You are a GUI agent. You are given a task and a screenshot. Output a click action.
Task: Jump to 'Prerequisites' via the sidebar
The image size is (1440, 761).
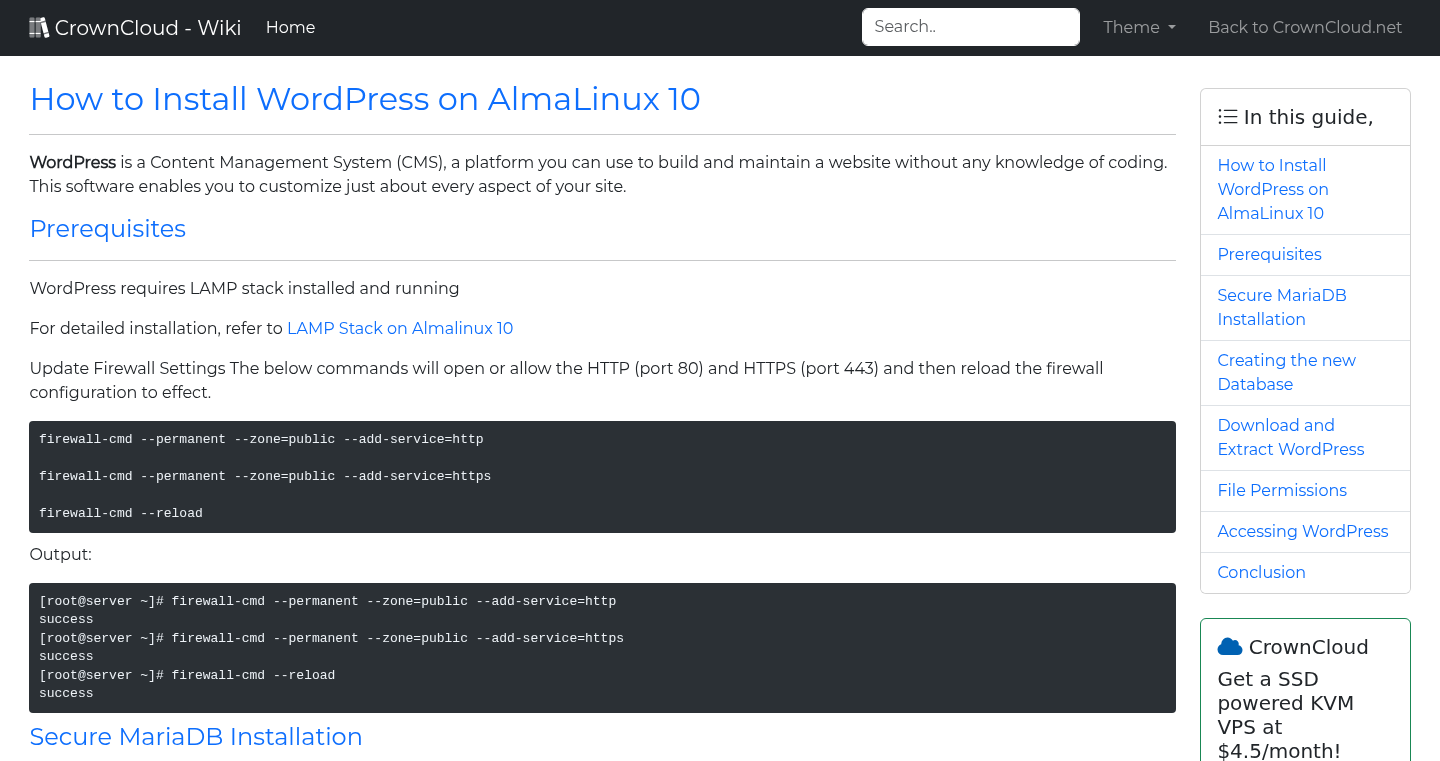1269,254
